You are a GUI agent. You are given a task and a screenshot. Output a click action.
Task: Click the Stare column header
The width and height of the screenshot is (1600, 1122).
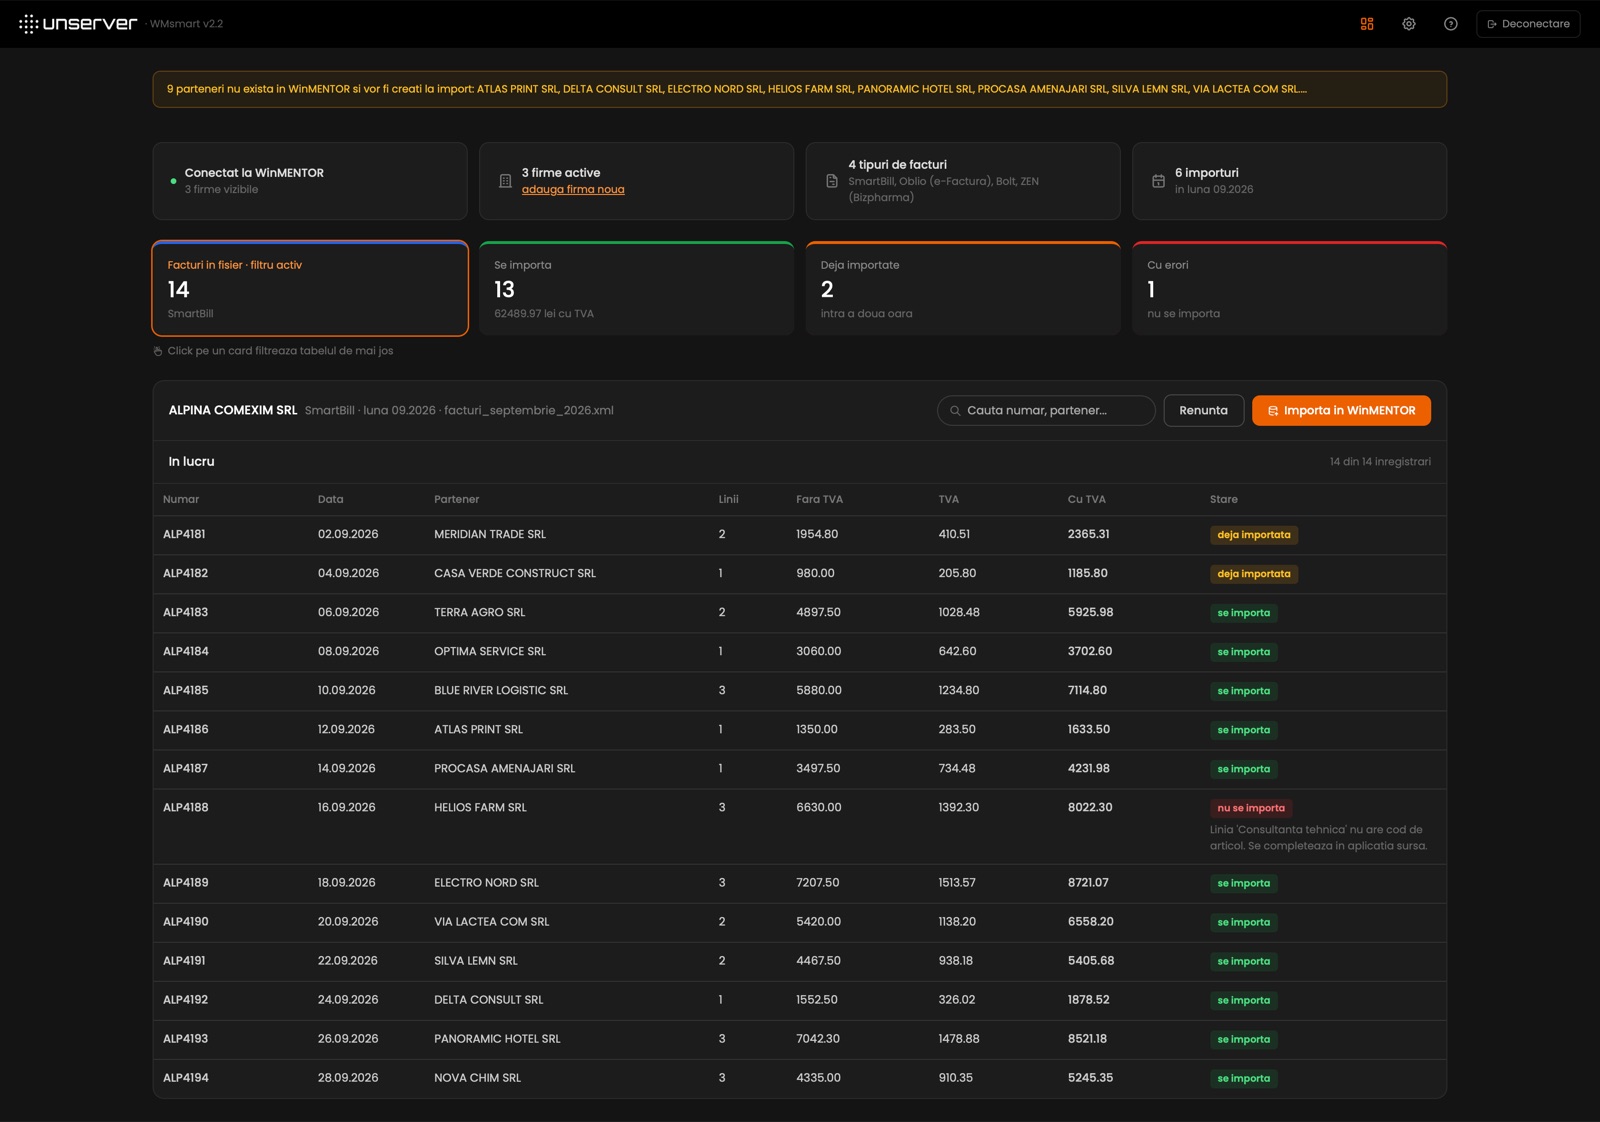(x=1224, y=500)
